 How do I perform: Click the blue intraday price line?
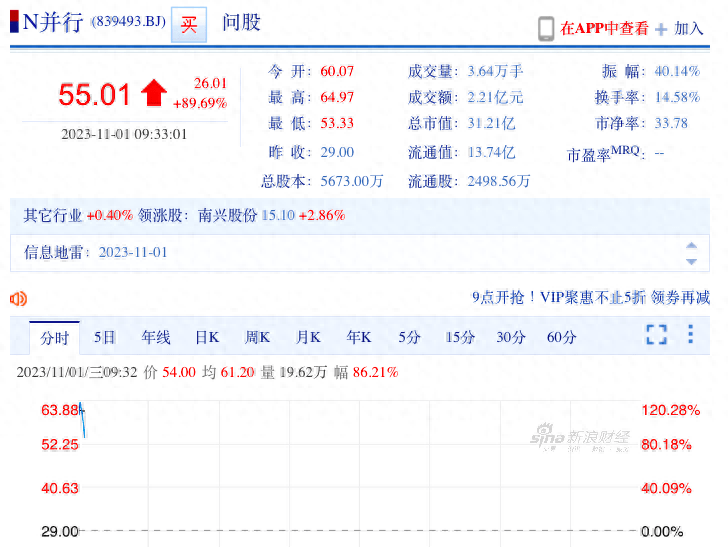[x=83, y=420]
